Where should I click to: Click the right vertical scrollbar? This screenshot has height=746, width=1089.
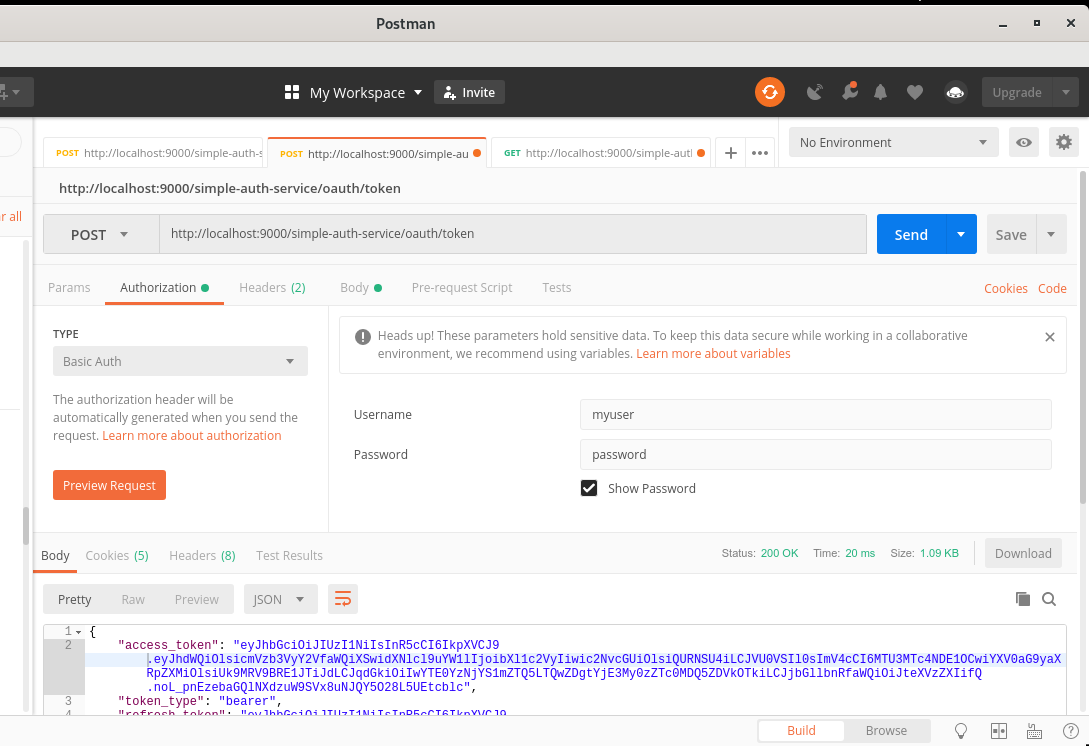[1083, 337]
